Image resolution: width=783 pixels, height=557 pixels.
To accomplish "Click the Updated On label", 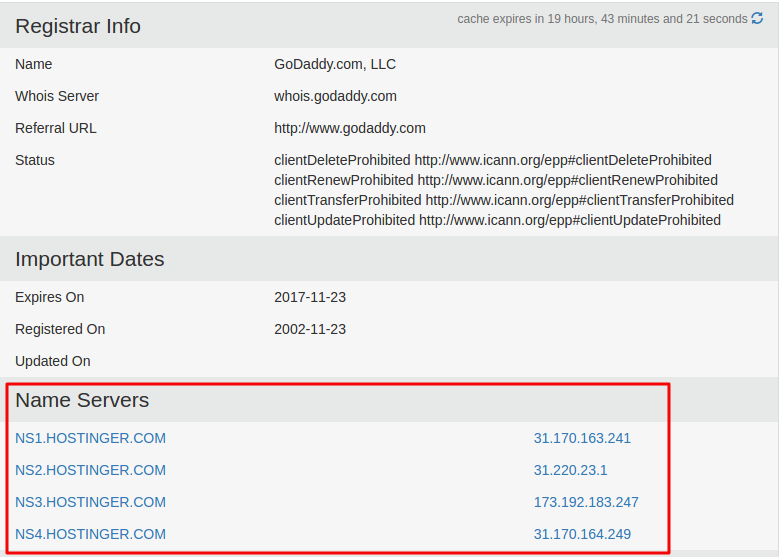I will (x=53, y=361).
